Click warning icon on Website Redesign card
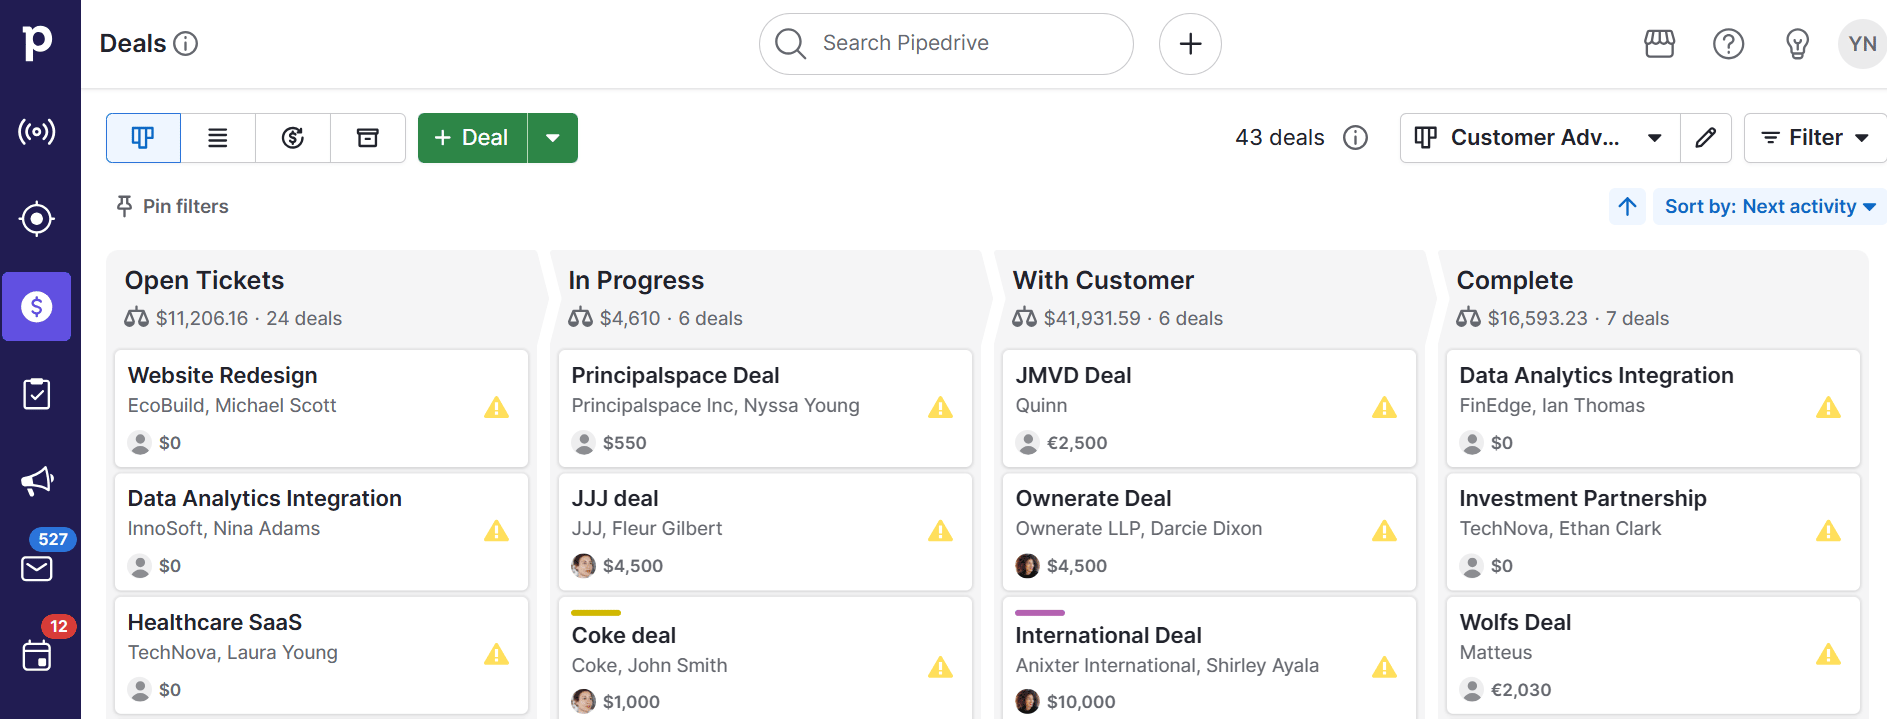The width and height of the screenshot is (1887, 719). click(x=497, y=407)
